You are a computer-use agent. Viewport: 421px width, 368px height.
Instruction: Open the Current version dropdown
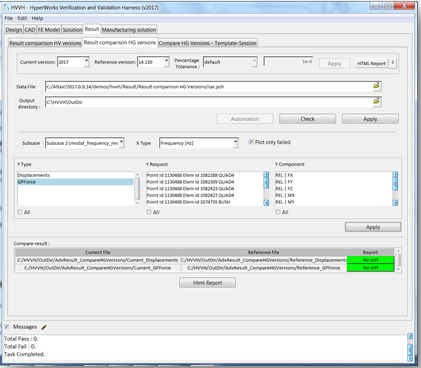click(x=86, y=62)
